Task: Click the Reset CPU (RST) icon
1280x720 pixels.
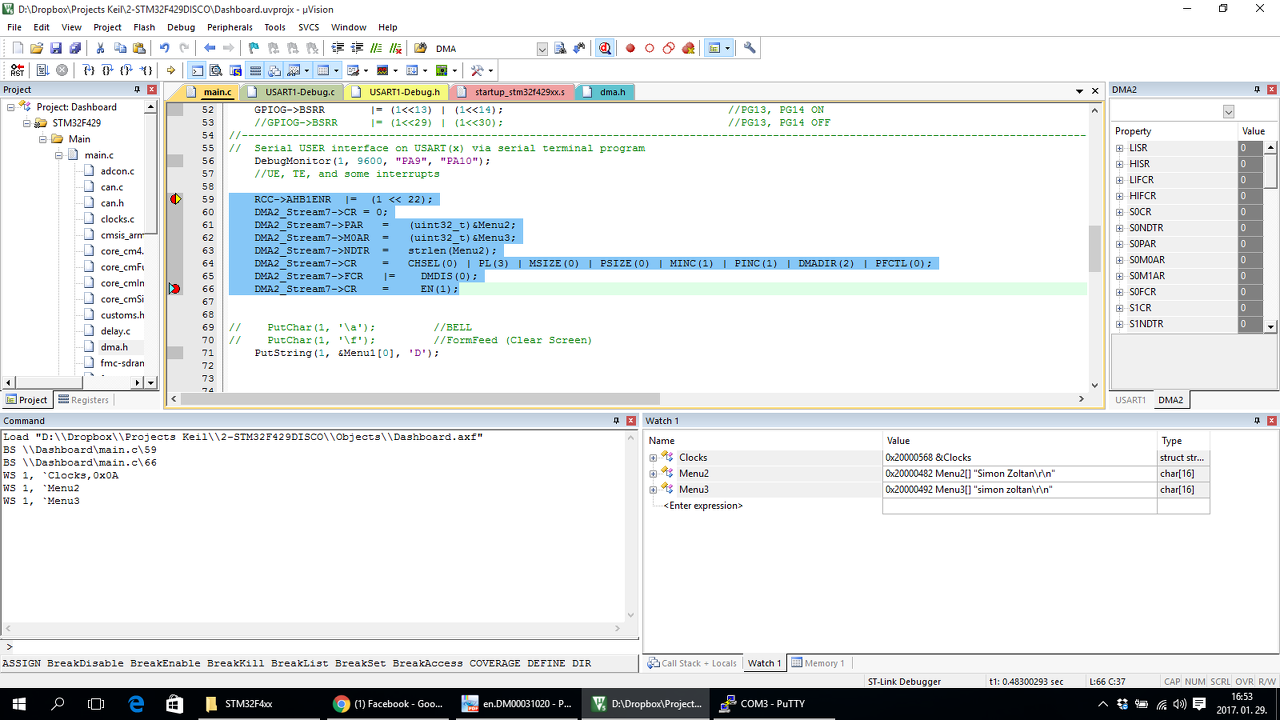Action: pos(17,70)
